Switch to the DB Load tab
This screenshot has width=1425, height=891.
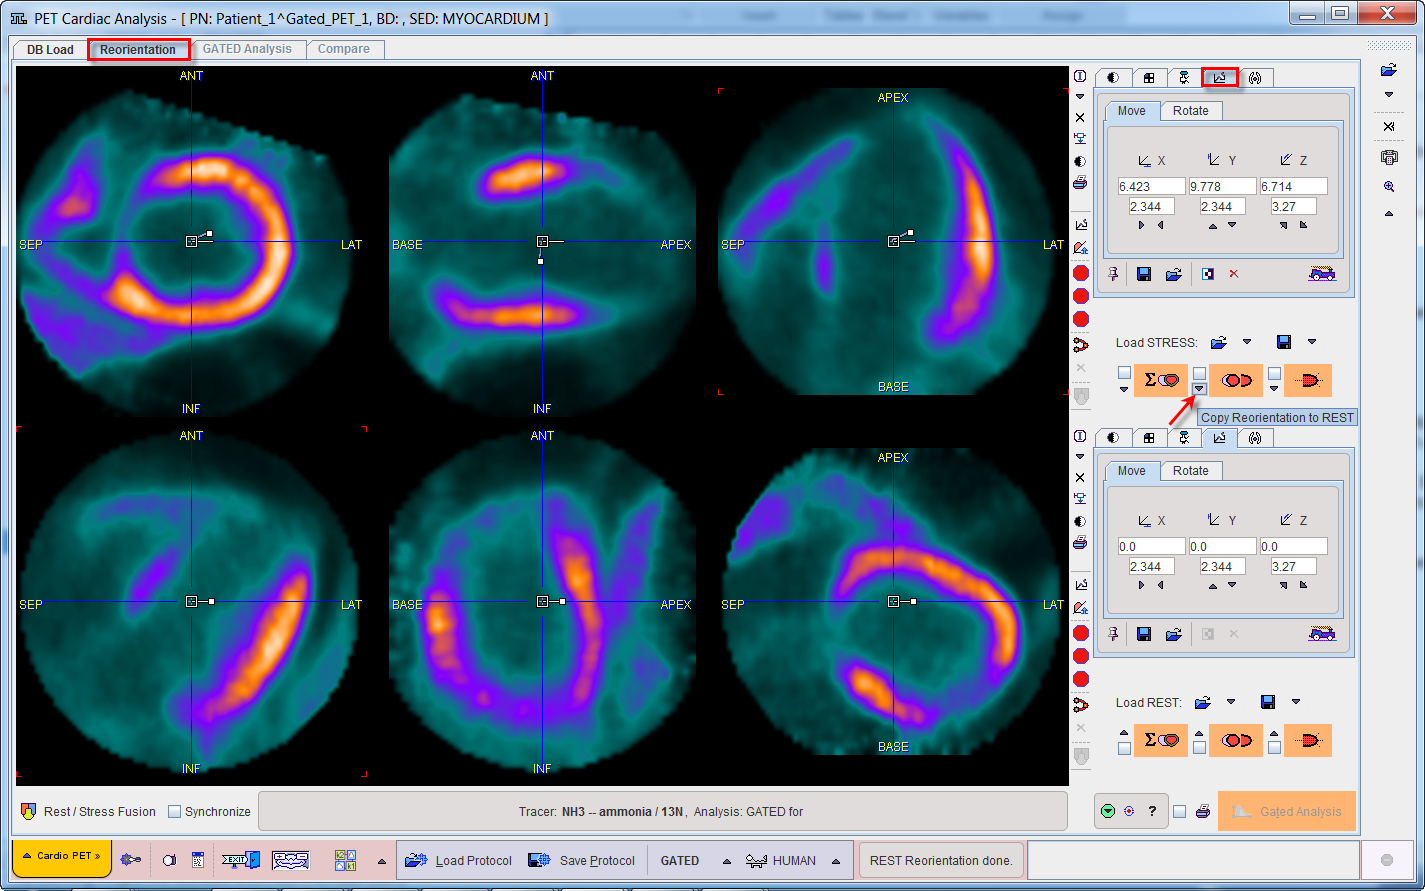(x=50, y=49)
